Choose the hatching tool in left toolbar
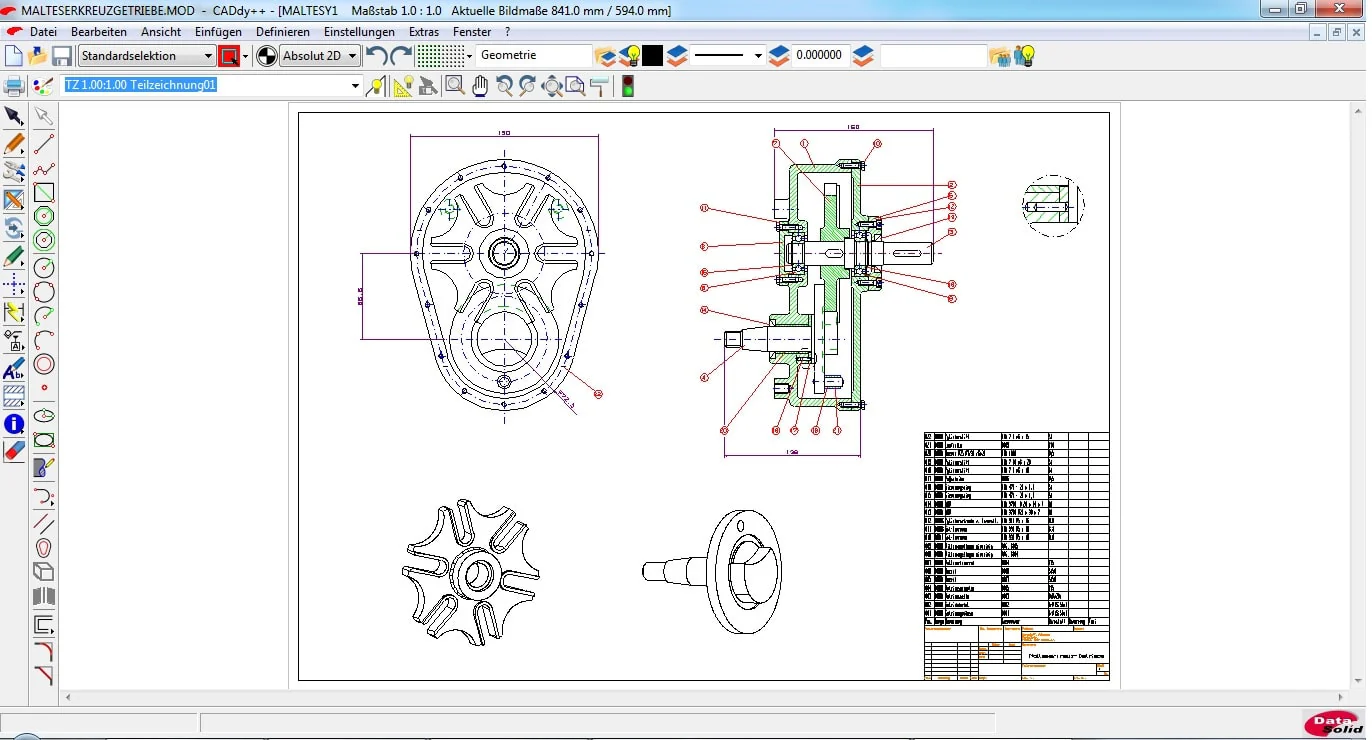1372x740 pixels. coord(14,396)
